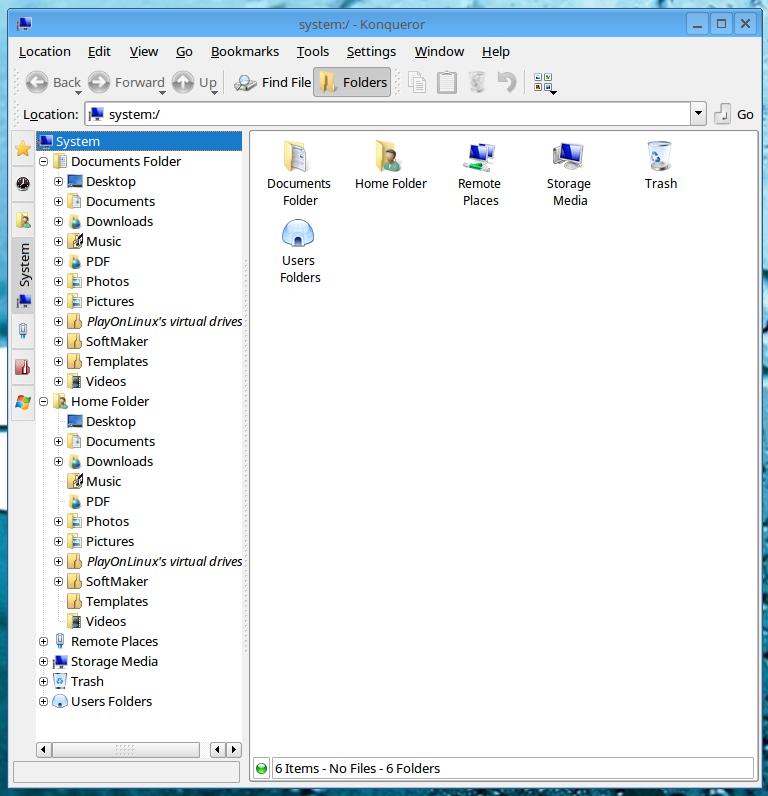Click '6 Items - No Files - 6 Folders' status text
Viewport: 768px width, 796px height.
point(357,769)
